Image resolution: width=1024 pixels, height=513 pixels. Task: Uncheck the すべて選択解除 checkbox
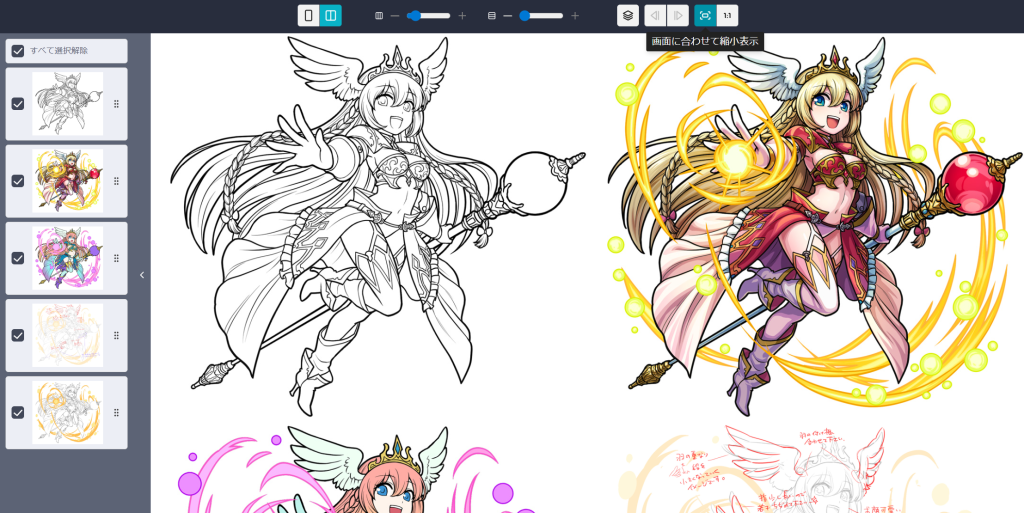(18, 51)
